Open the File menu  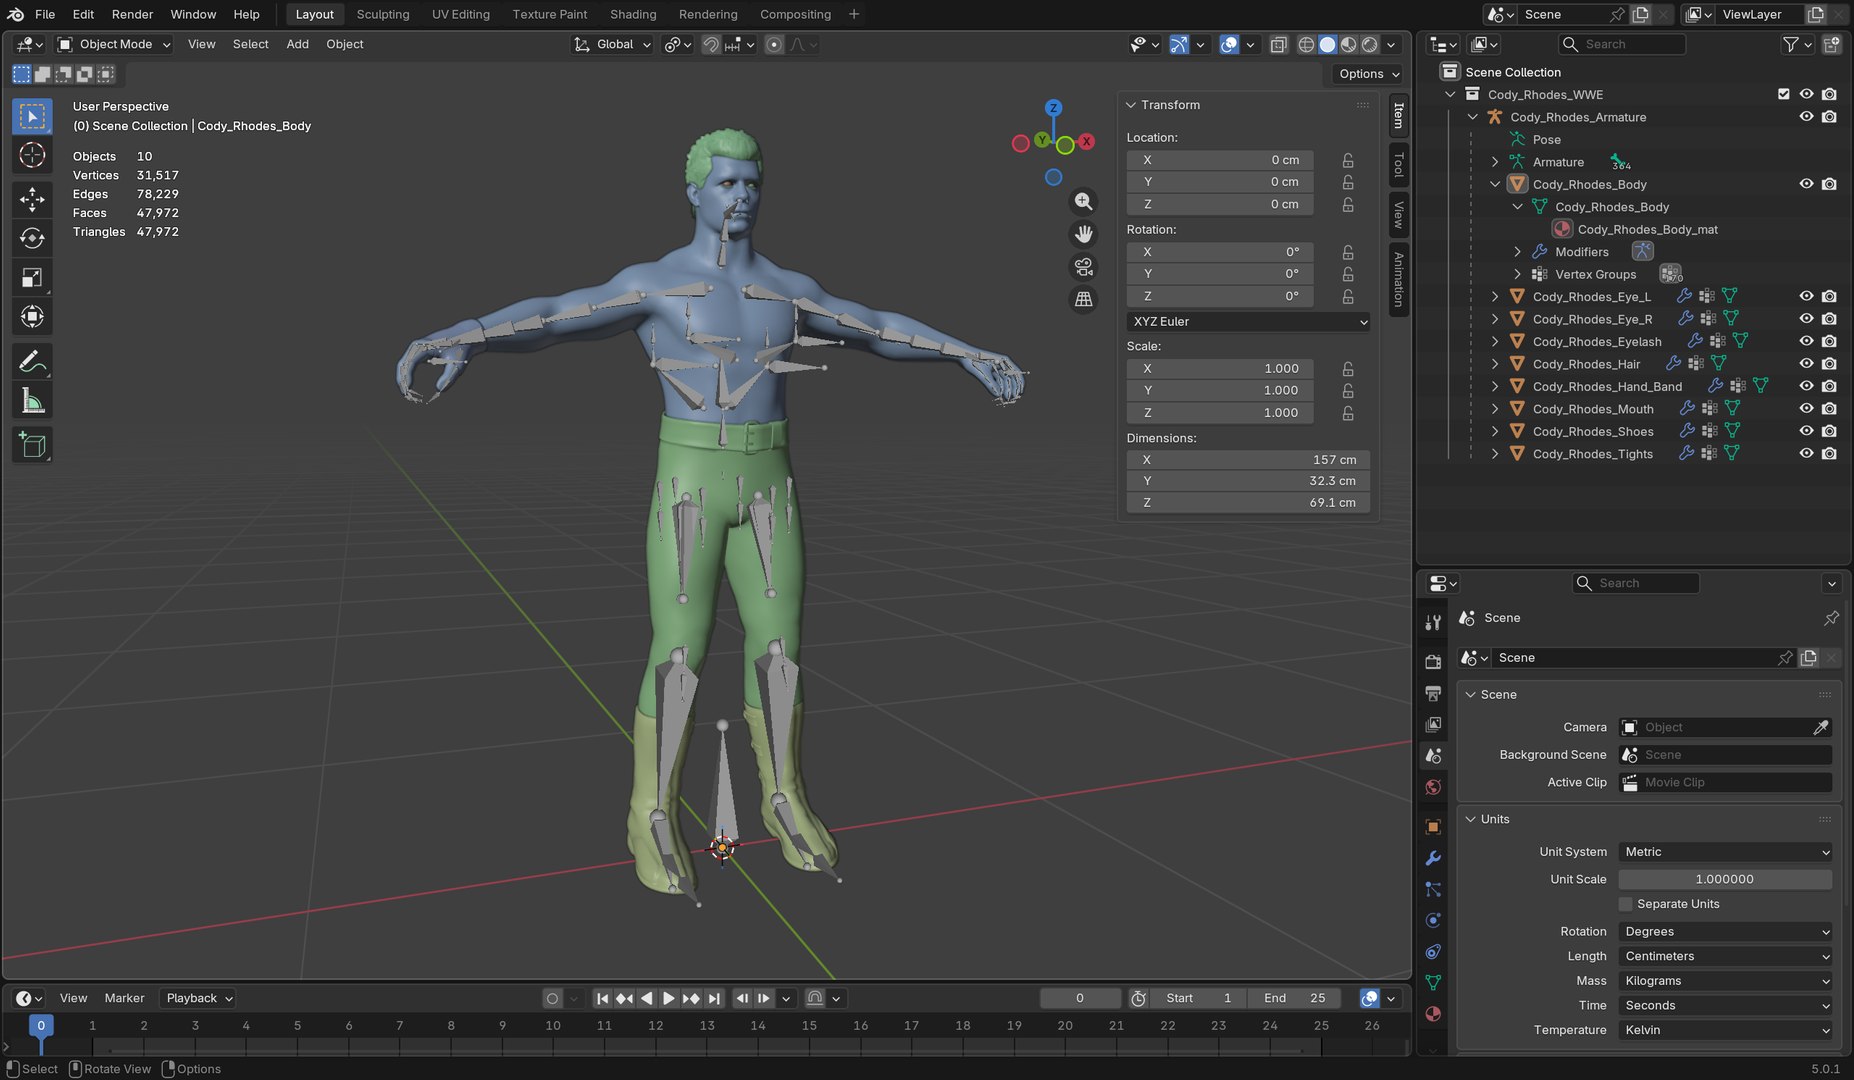[x=45, y=14]
